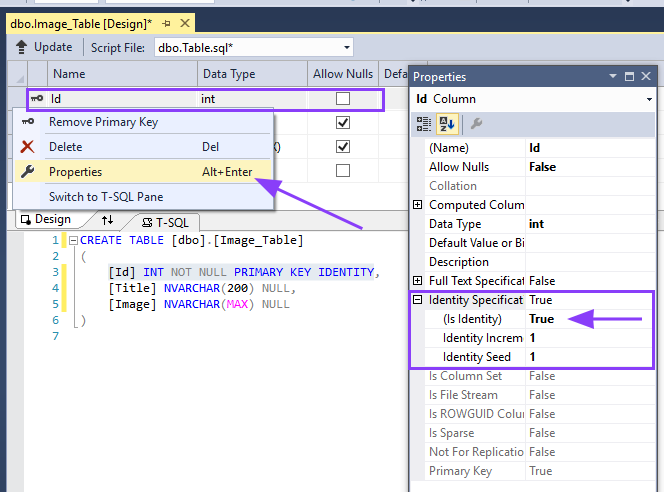Click the (Is Identity) True value
The image size is (664, 492).
click(x=541, y=319)
